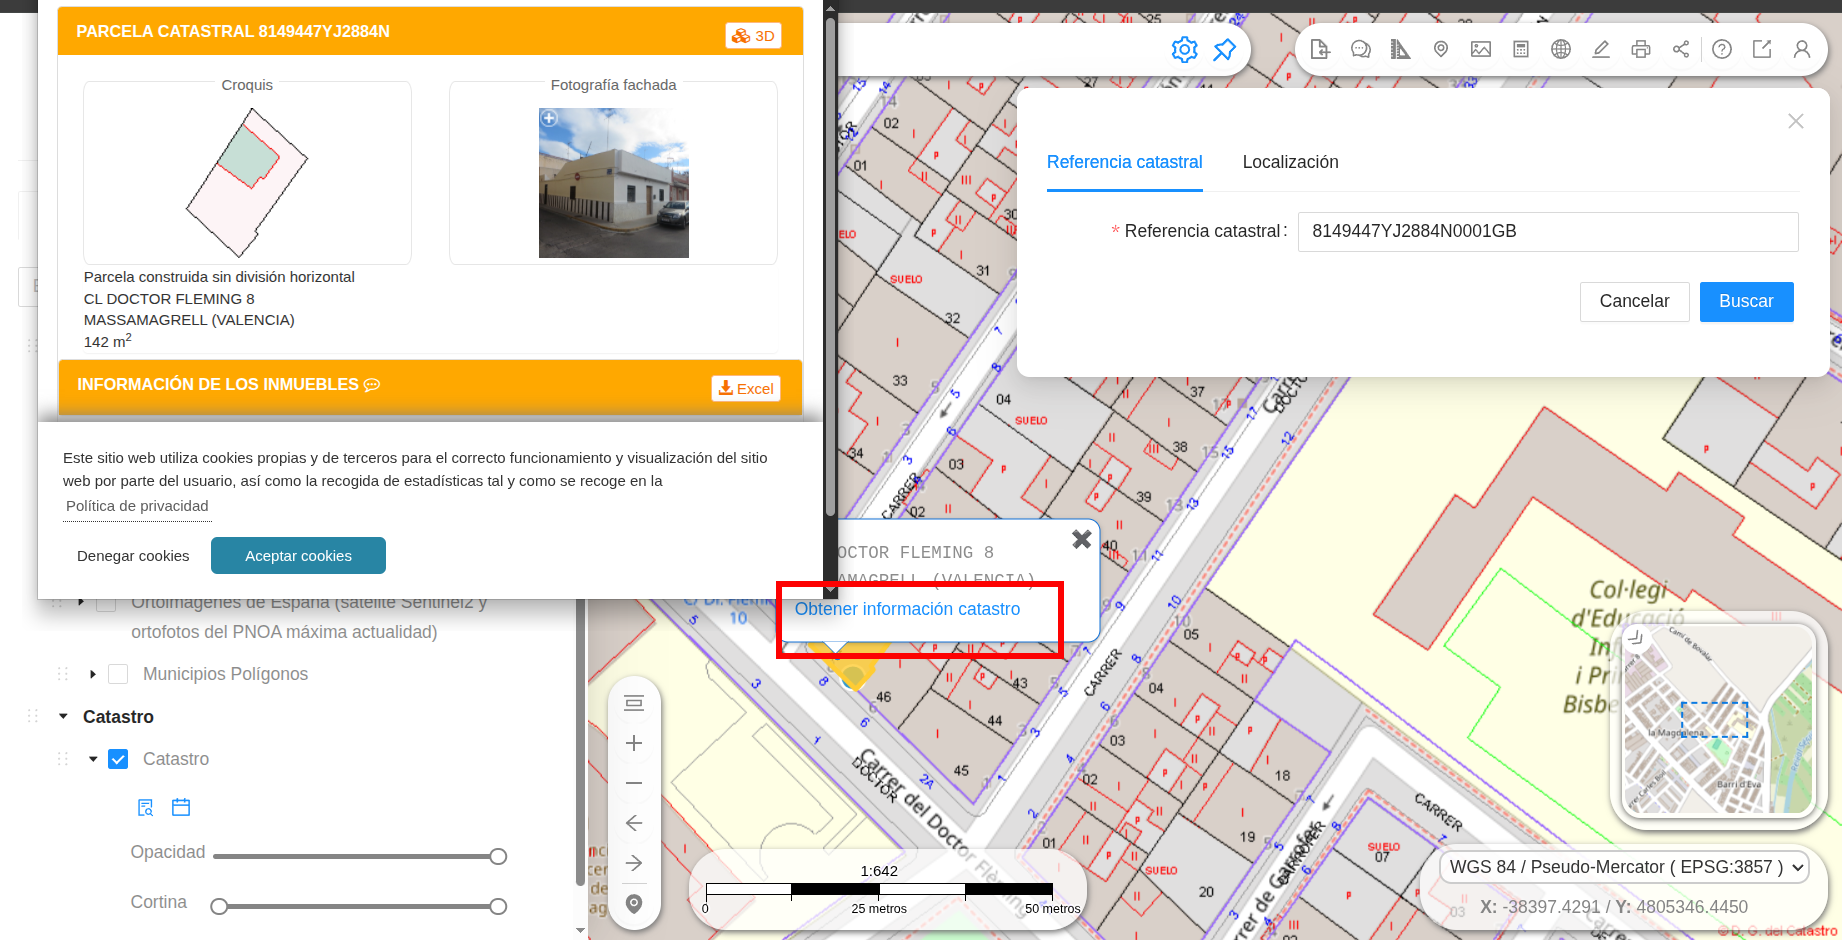Click the Cortina slider right handle
The height and width of the screenshot is (940, 1842).
pyautogui.click(x=498, y=906)
